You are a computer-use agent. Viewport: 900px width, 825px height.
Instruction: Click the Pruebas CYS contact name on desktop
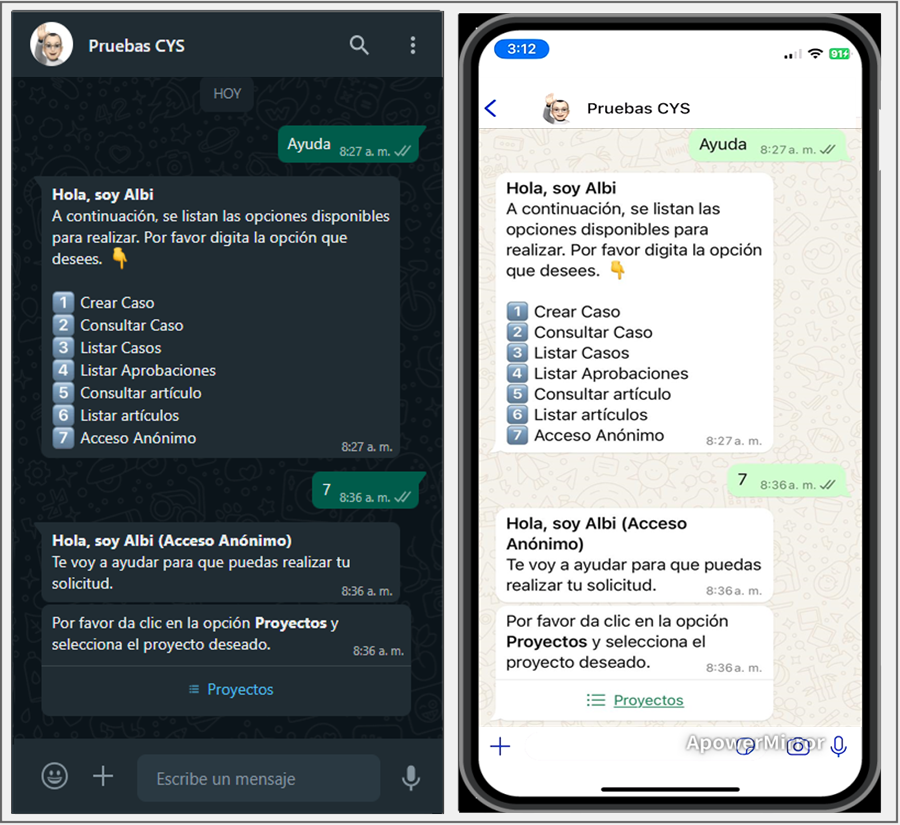point(137,45)
